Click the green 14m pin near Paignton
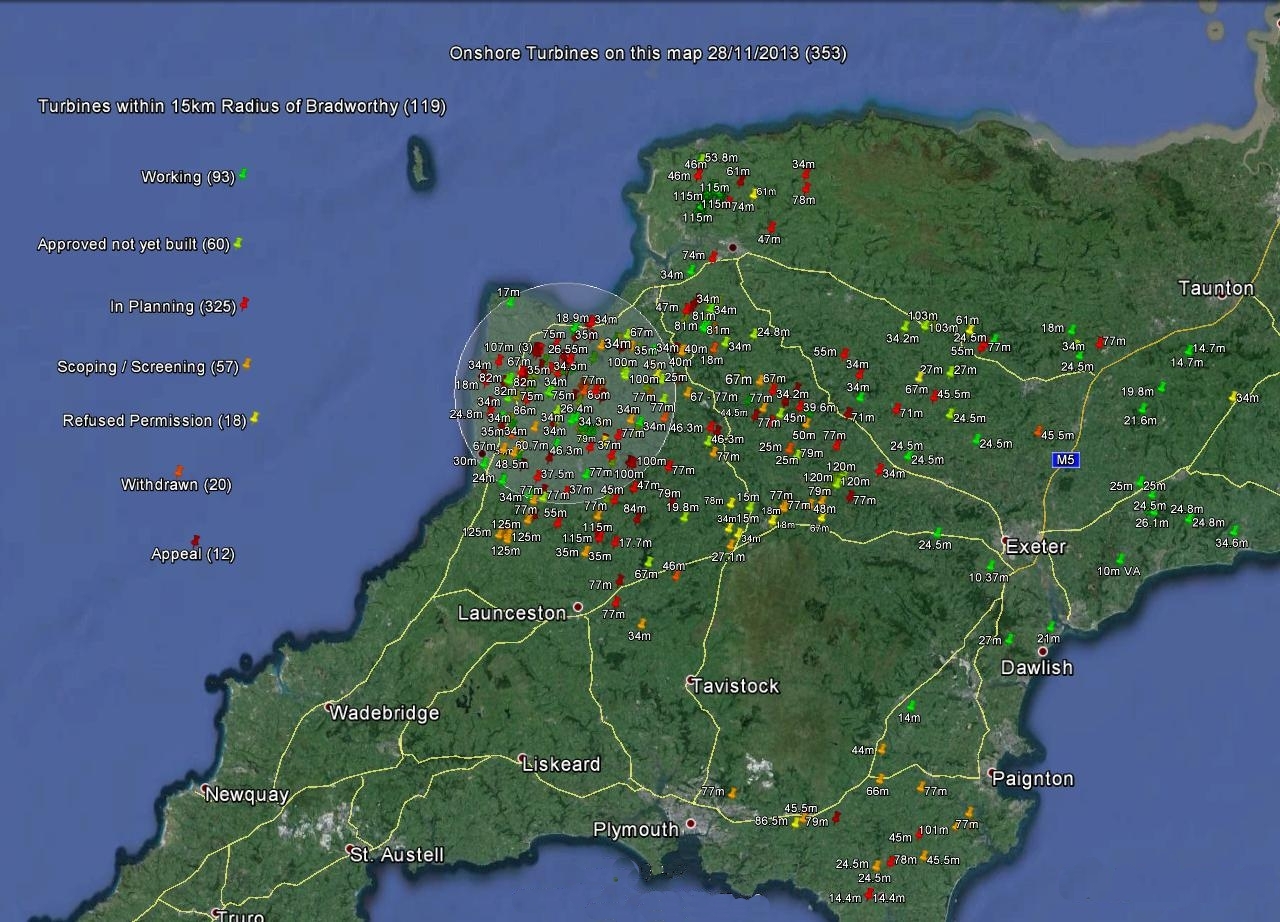Image resolution: width=1280 pixels, height=922 pixels. (910, 706)
